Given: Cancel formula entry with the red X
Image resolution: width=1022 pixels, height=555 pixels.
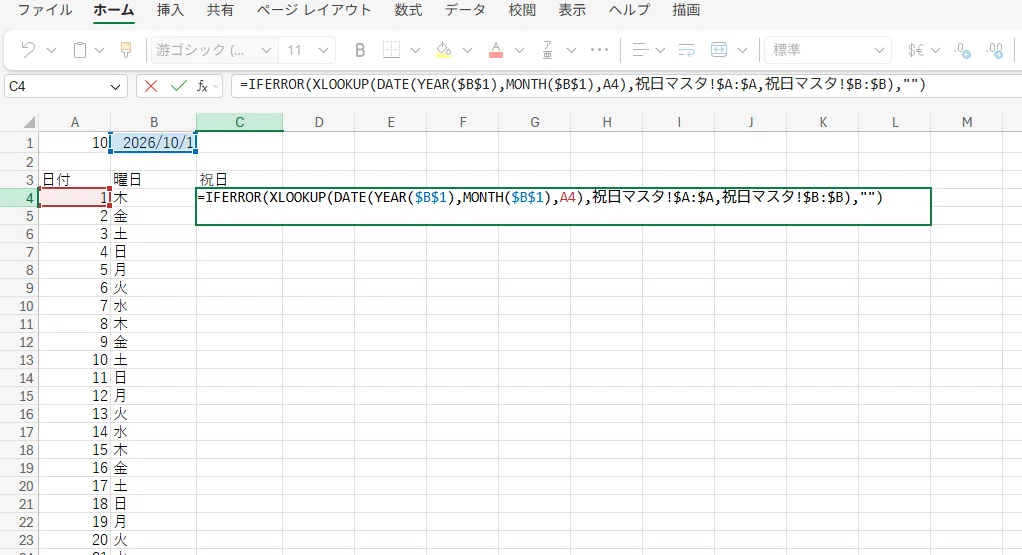Looking at the screenshot, I should click(x=151, y=86).
